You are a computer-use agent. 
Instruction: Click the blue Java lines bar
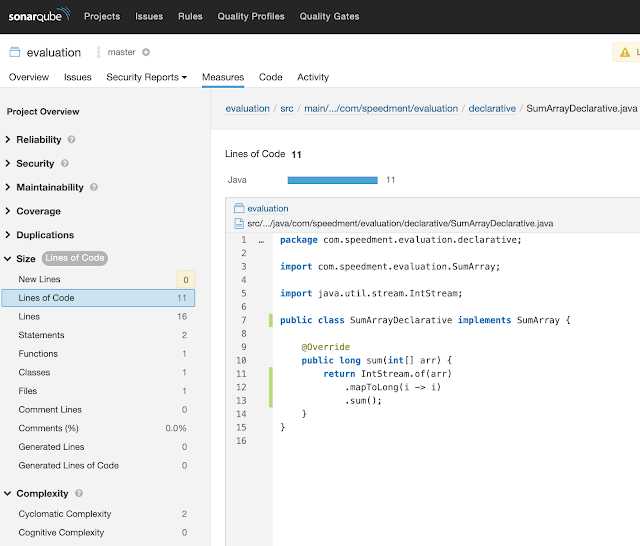pyautogui.click(x=332, y=180)
